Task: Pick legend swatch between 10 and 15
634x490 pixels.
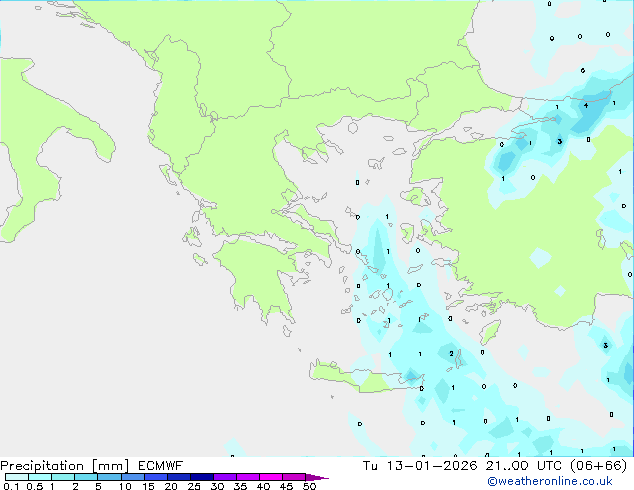Action: tap(132, 477)
